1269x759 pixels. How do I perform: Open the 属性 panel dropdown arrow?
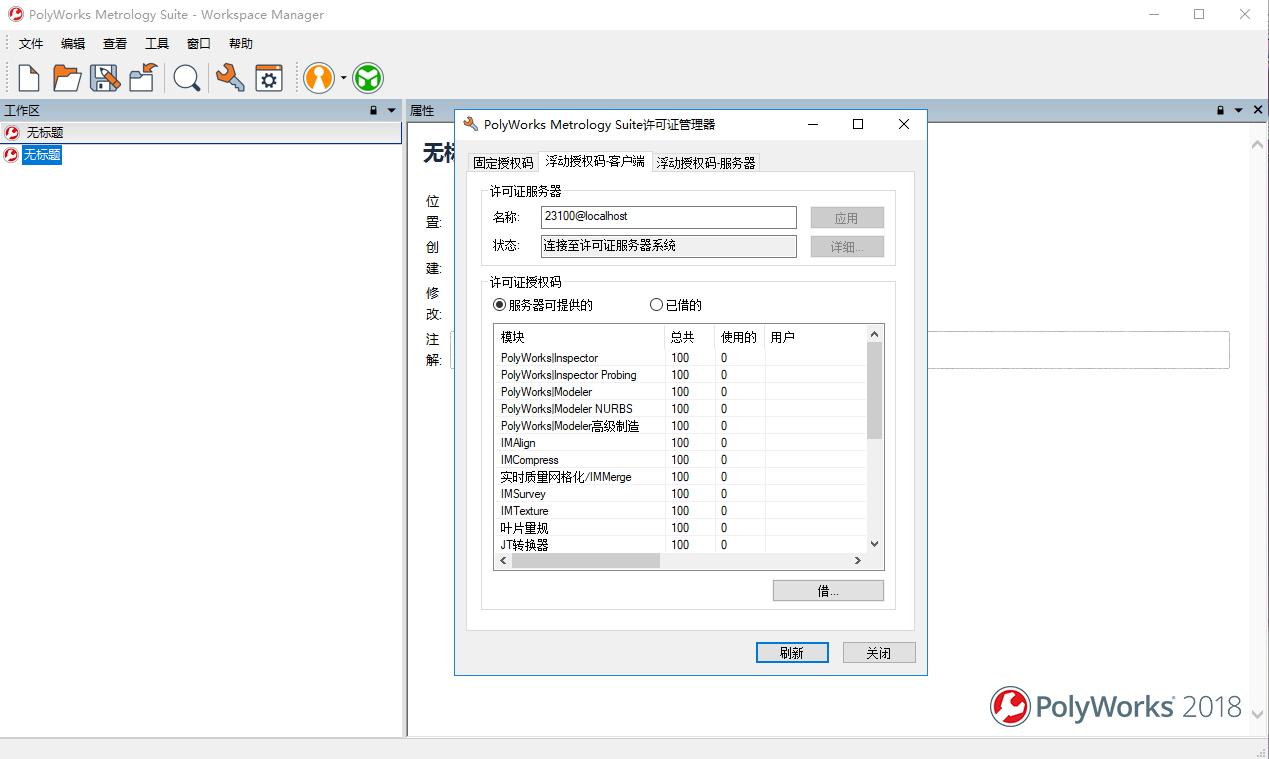coord(1238,111)
